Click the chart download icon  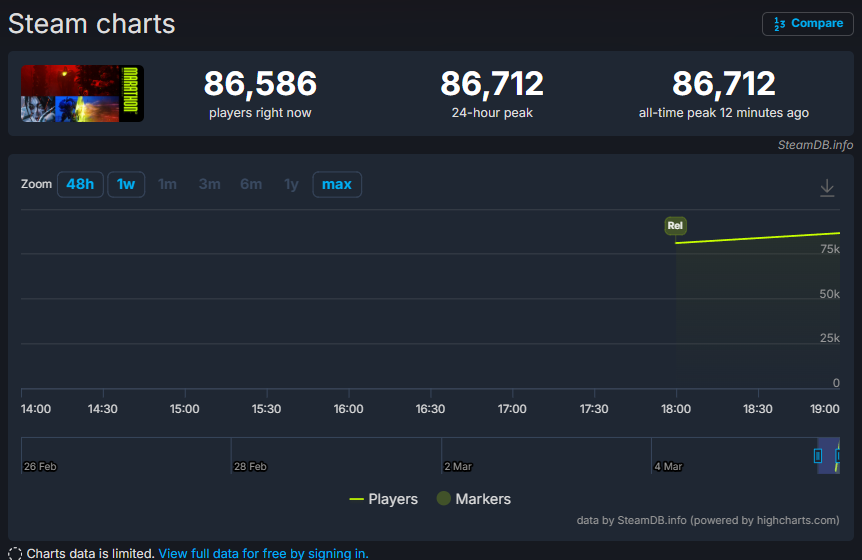pyautogui.click(x=827, y=187)
